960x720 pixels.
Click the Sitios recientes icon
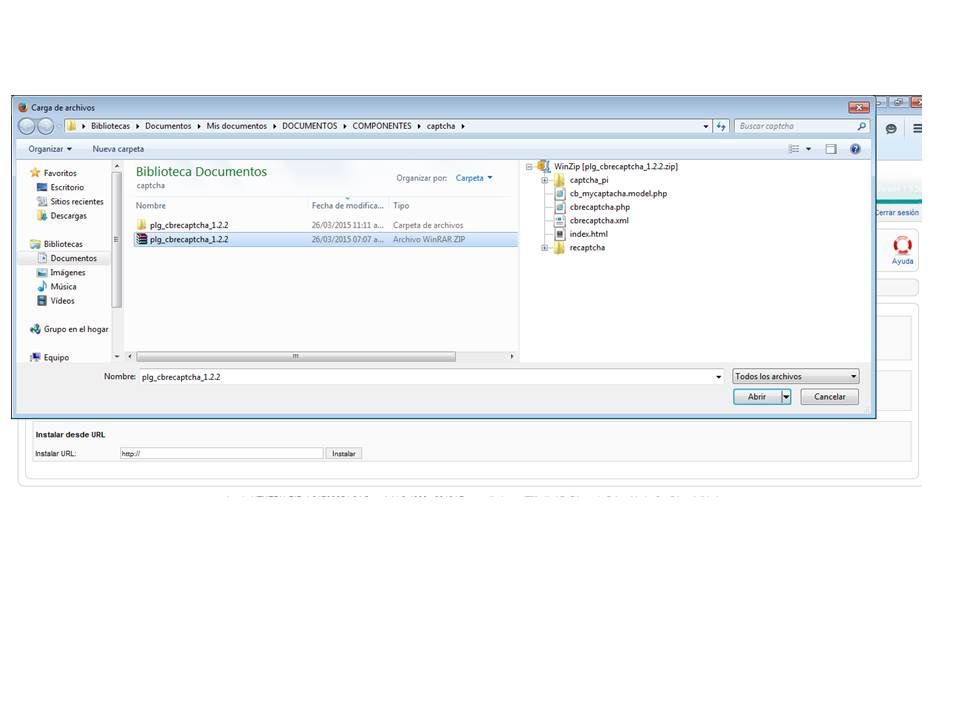click(42, 201)
